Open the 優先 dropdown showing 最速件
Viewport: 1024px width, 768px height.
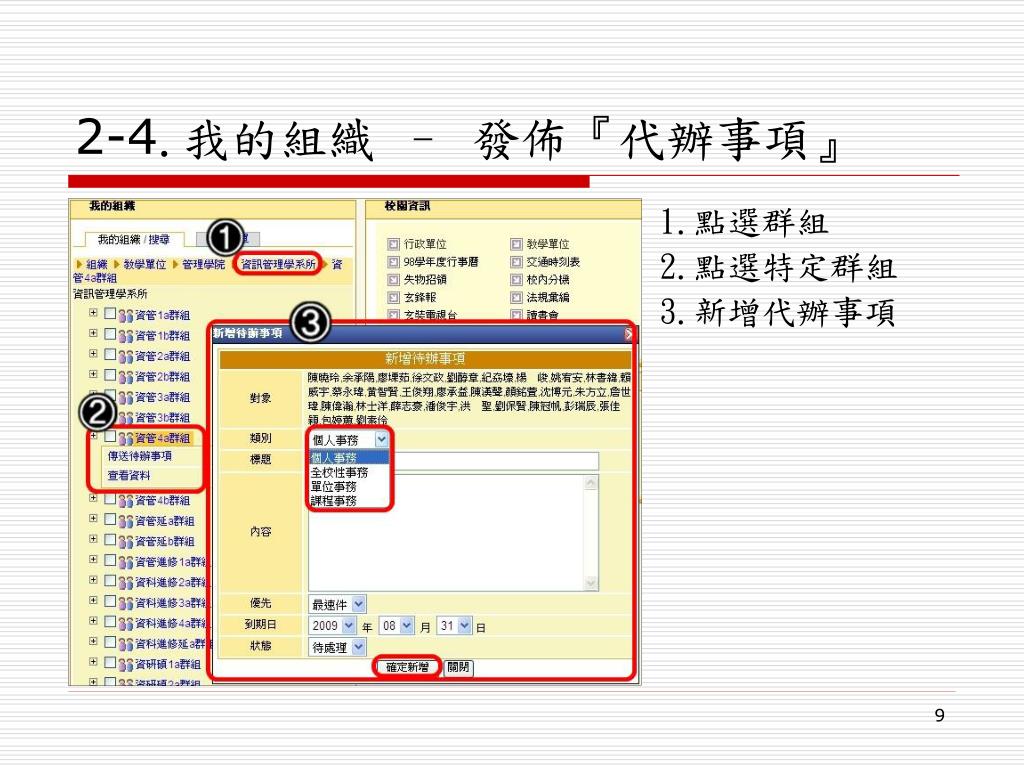point(337,604)
